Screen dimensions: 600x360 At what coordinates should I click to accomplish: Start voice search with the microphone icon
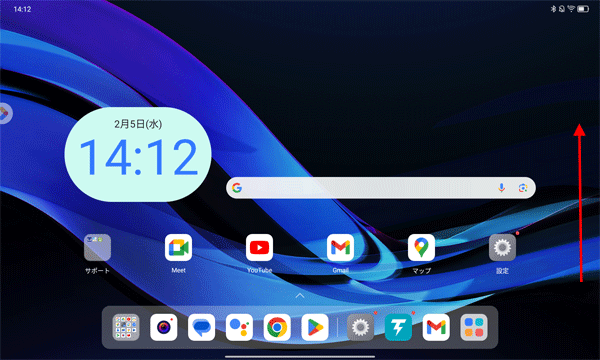[502, 188]
